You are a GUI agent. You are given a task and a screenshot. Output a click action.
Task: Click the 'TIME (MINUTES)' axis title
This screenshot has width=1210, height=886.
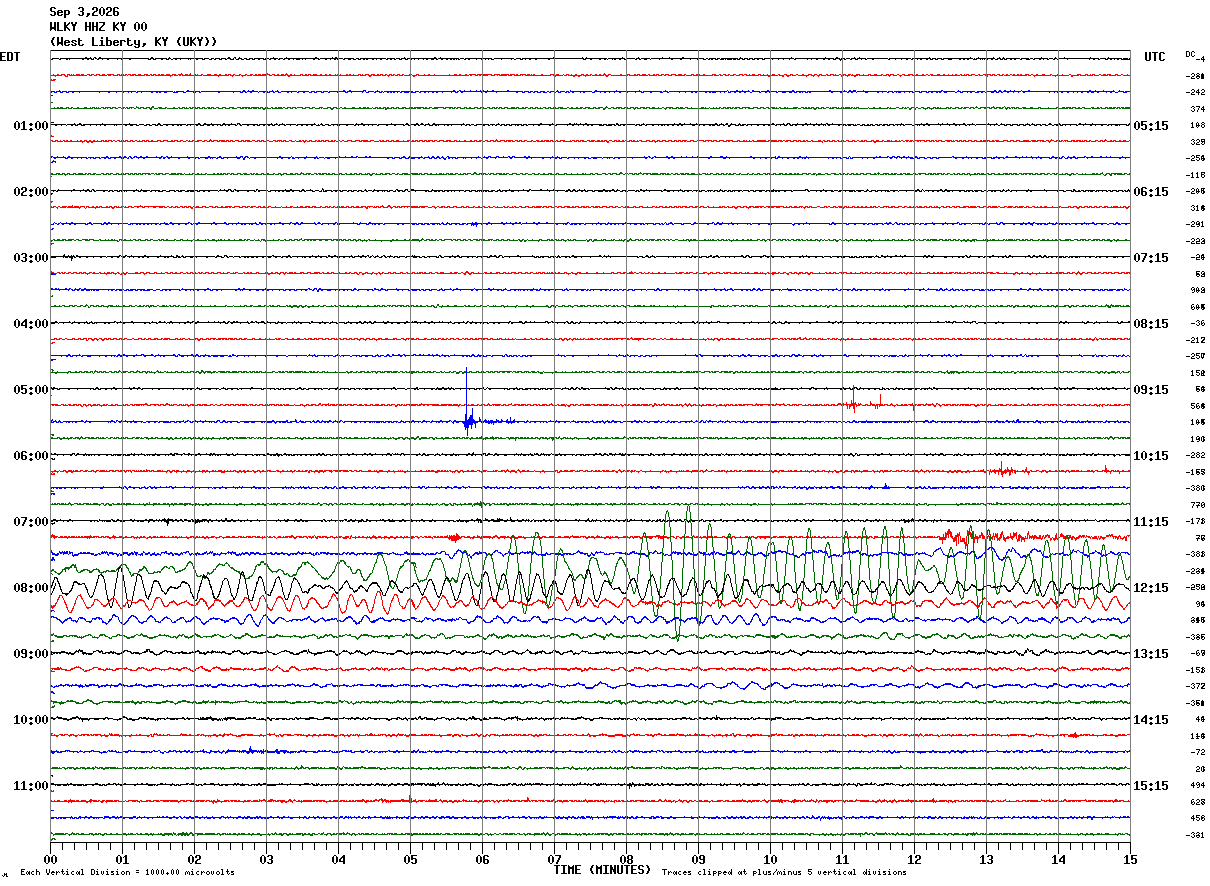coord(602,870)
